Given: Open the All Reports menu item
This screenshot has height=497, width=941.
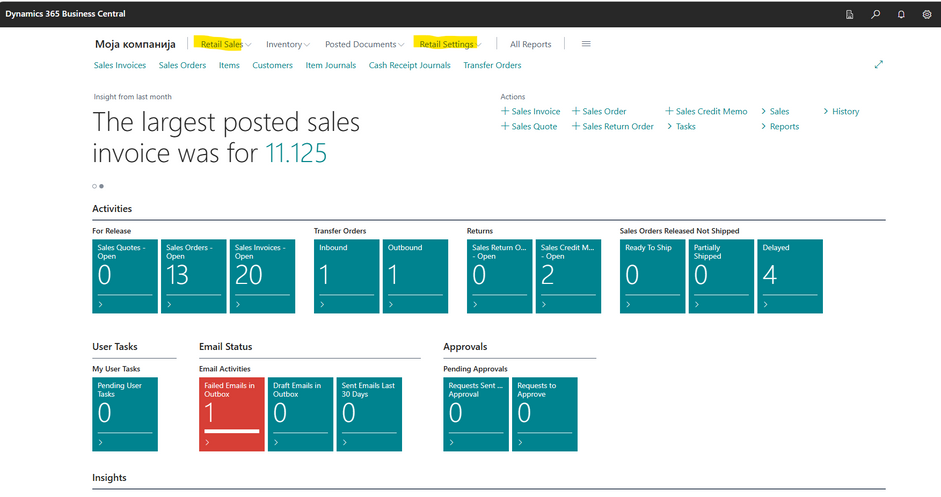Looking at the screenshot, I should click(x=530, y=44).
